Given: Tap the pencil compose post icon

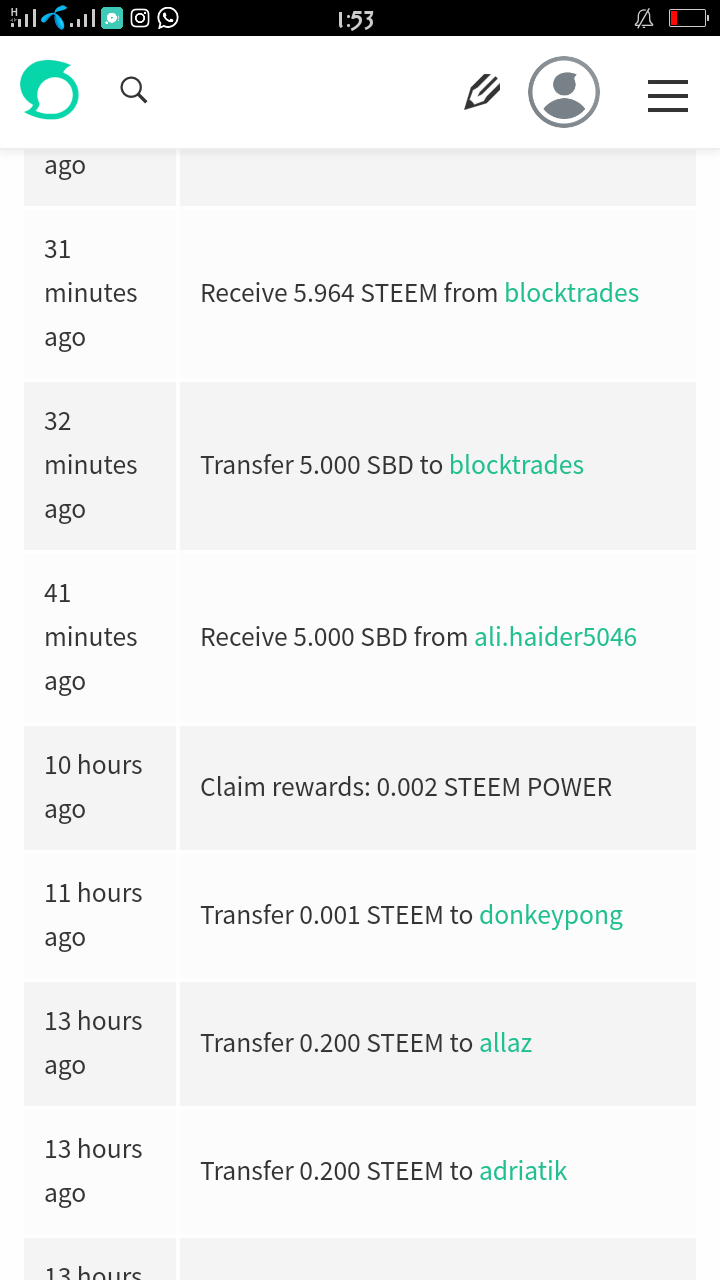Looking at the screenshot, I should (482, 92).
